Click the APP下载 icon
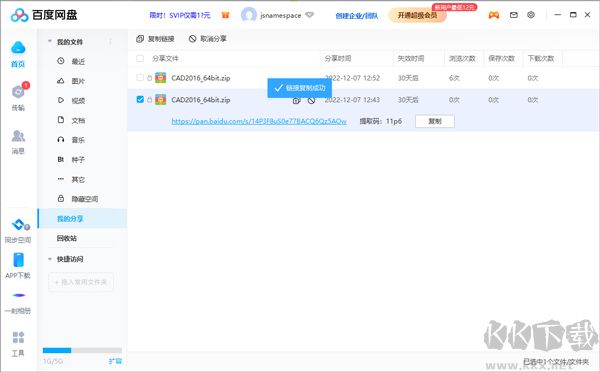Image resolution: width=600 pixels, height=372 pixels. (18, 260)
